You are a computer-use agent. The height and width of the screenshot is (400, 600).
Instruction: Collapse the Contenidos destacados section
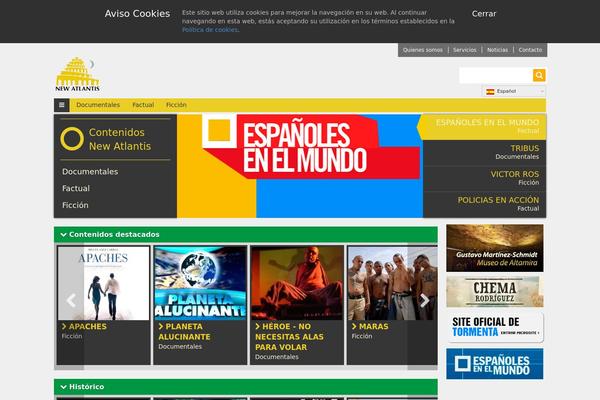point(64,235)
